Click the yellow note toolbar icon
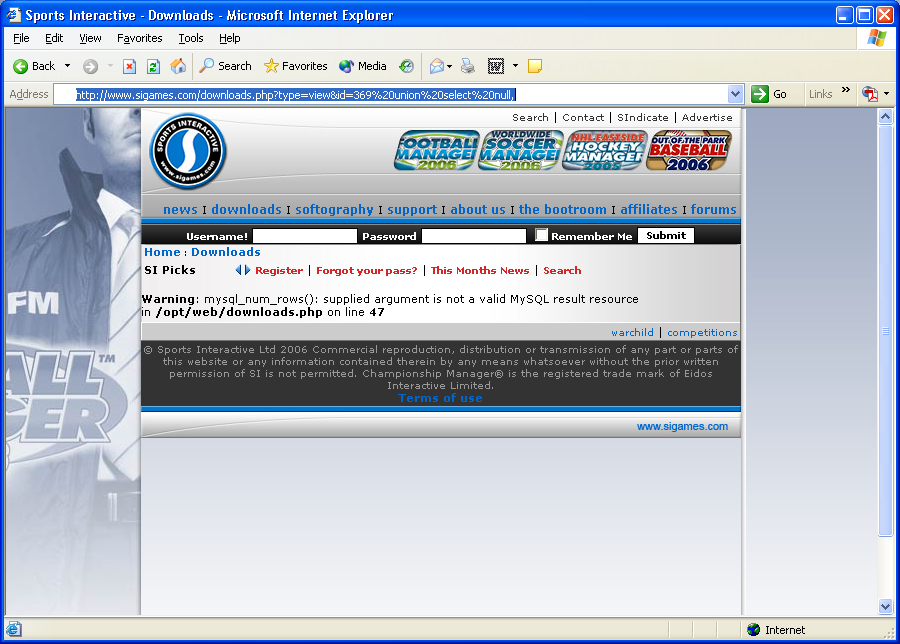This screenshot has width=900, height=644. point(535,67)
